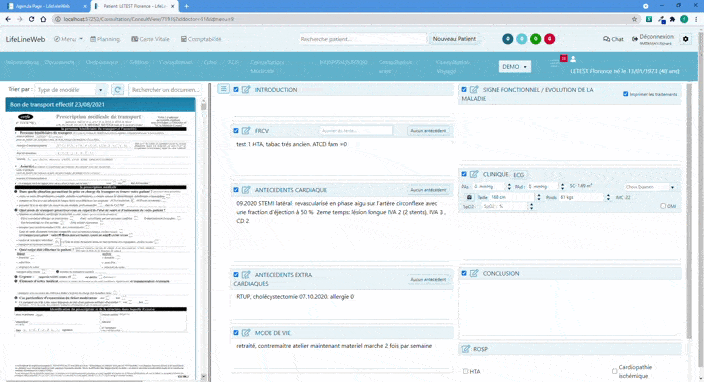
Task: Click Aucun antécédent button in FRCV section
Action: pos(428,131)
